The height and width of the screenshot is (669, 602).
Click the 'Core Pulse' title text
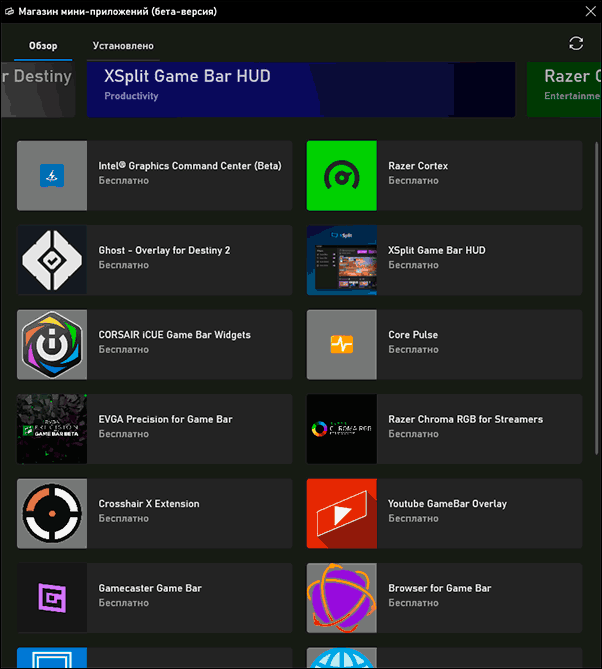coord(413,334)
